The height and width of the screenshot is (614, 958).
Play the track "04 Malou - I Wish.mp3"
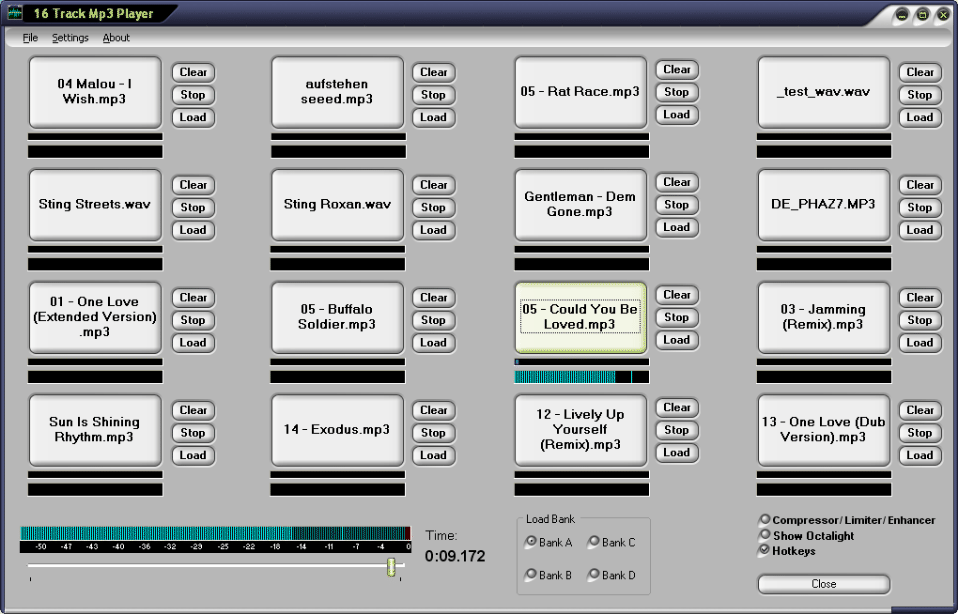tap(94, 91)
